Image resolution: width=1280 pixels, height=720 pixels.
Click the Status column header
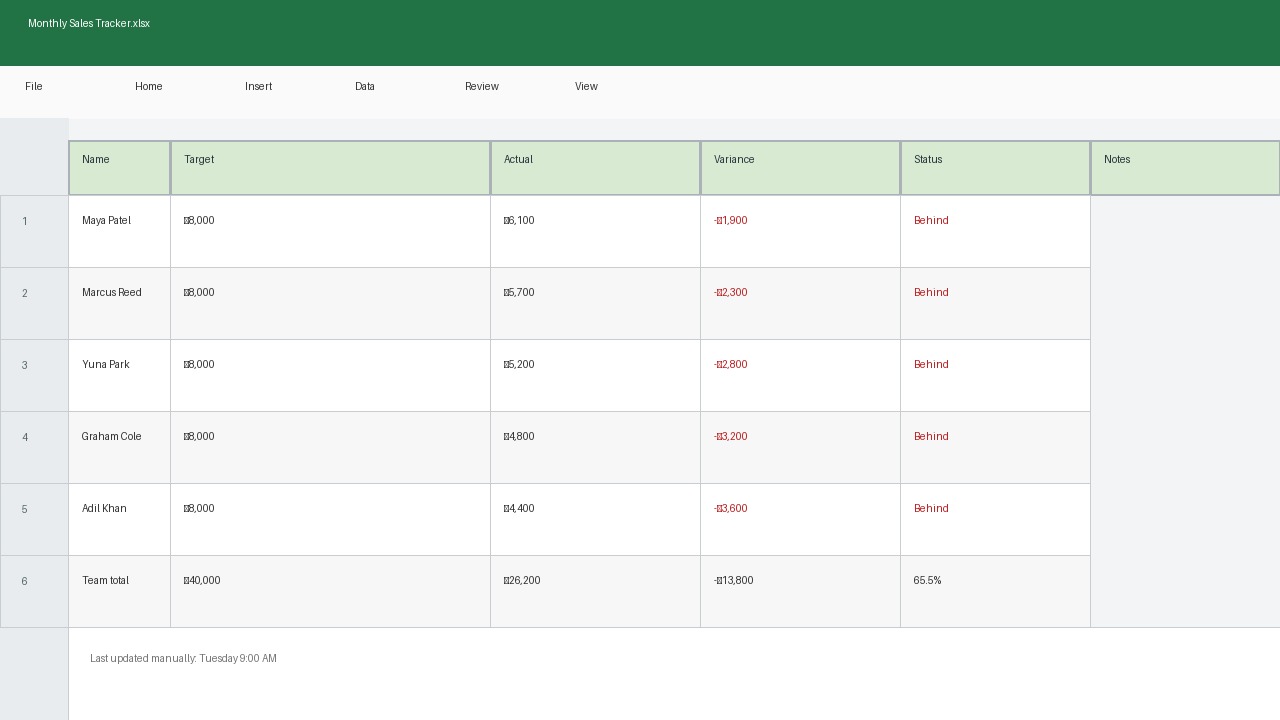click(995, 168)
